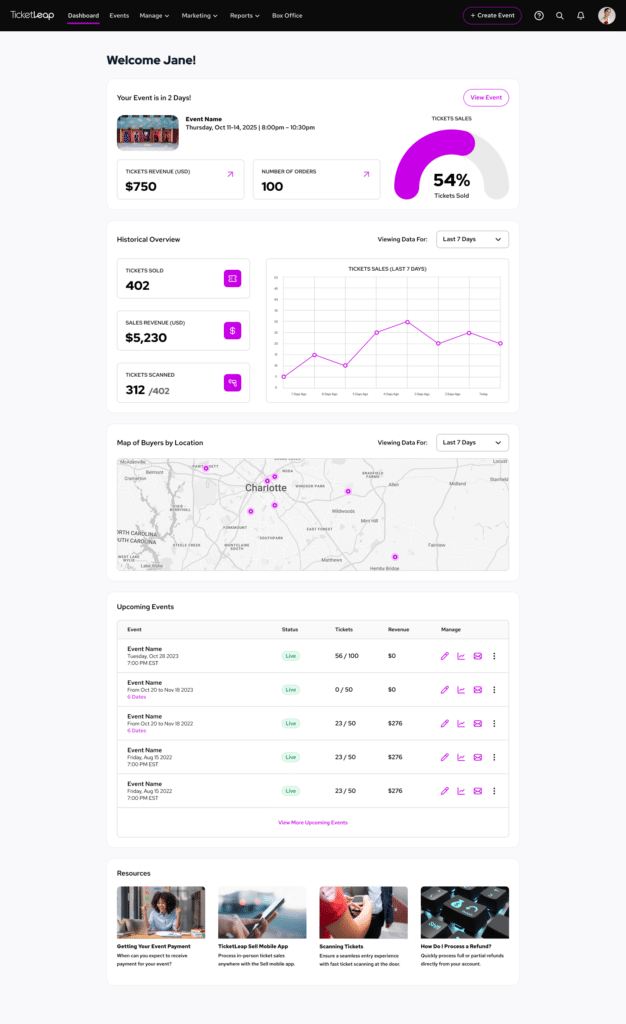Click 6 Dates link under Nov 18 2023 event
The image size is (626, 1024).
pos(136,697)
